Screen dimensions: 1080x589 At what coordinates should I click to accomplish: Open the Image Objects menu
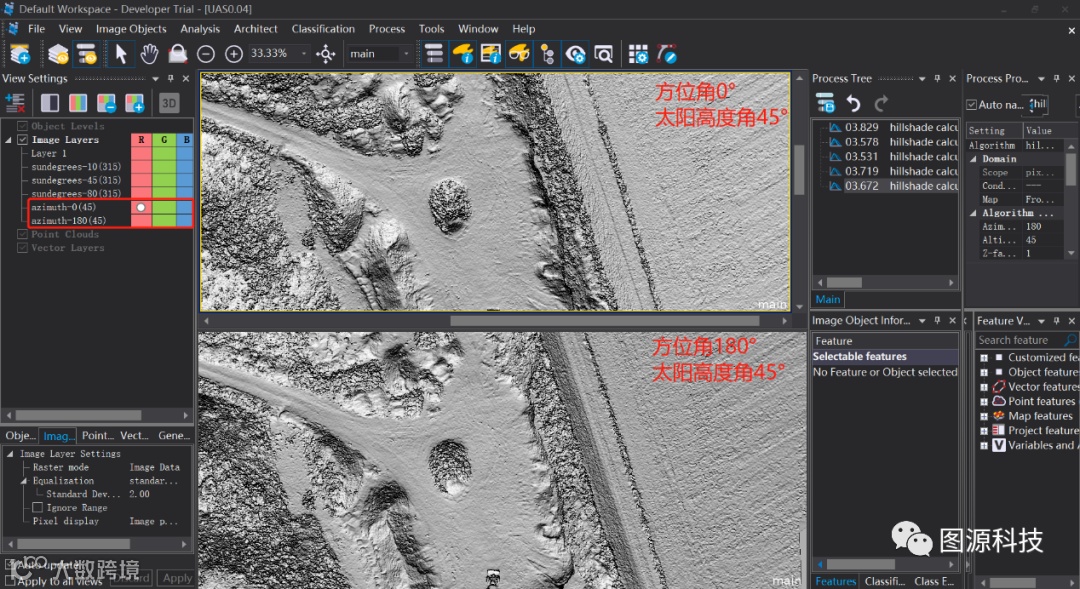pyautogui.click(x=131, y=29)
